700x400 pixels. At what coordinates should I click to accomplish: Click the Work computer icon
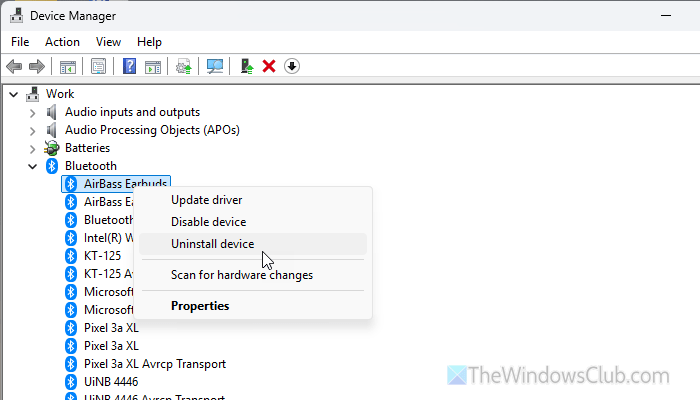pyautogui.click(x=32, y=94)
